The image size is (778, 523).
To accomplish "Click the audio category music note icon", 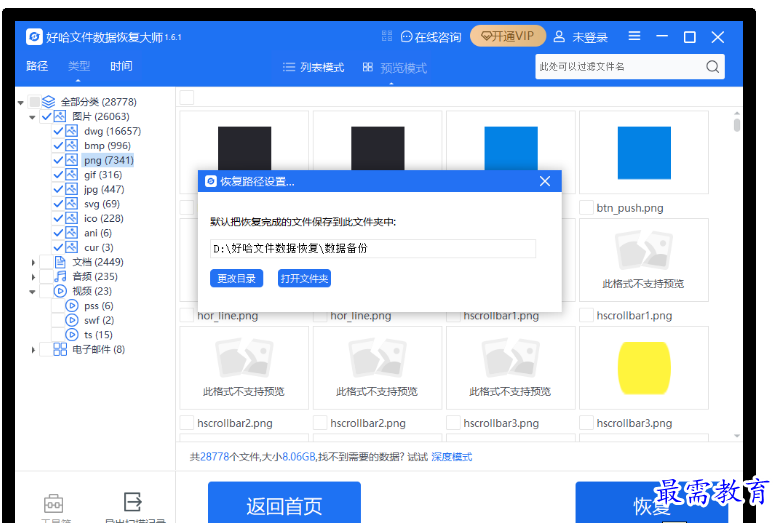I will pyautogui.click(x=60, y=276).
